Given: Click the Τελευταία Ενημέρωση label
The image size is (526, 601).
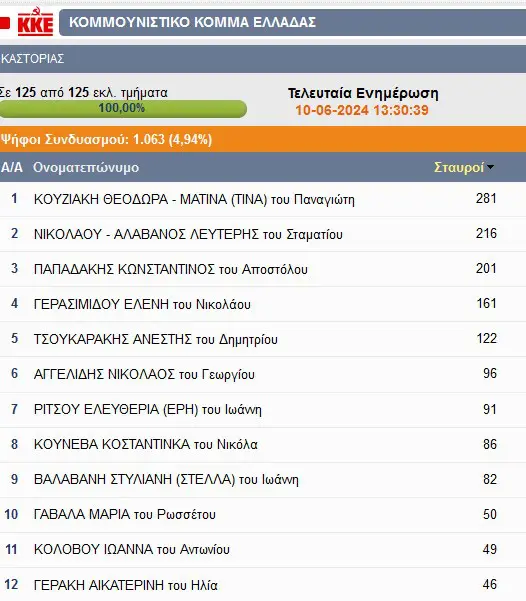Looking at the screenshot, I should 363,93.
